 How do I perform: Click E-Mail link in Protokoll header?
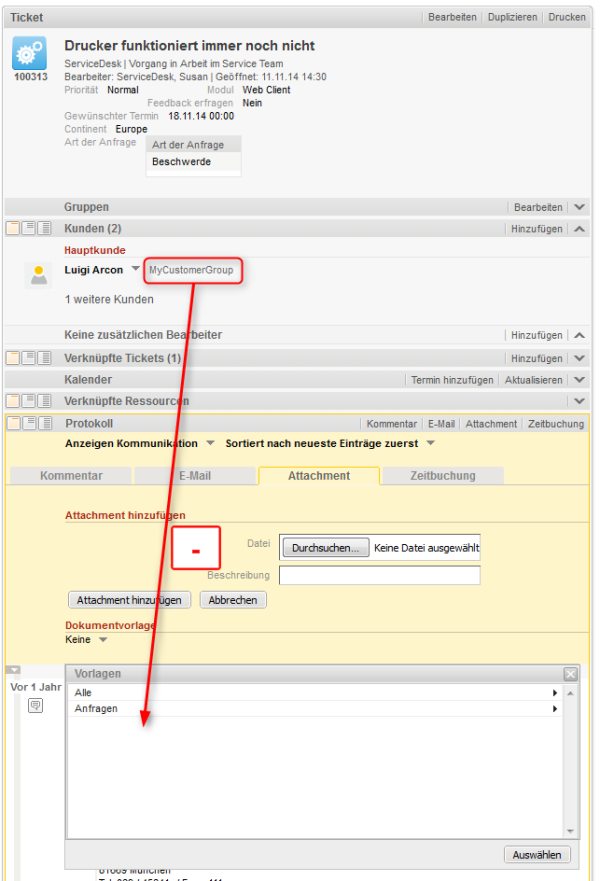tap(442, 424)
